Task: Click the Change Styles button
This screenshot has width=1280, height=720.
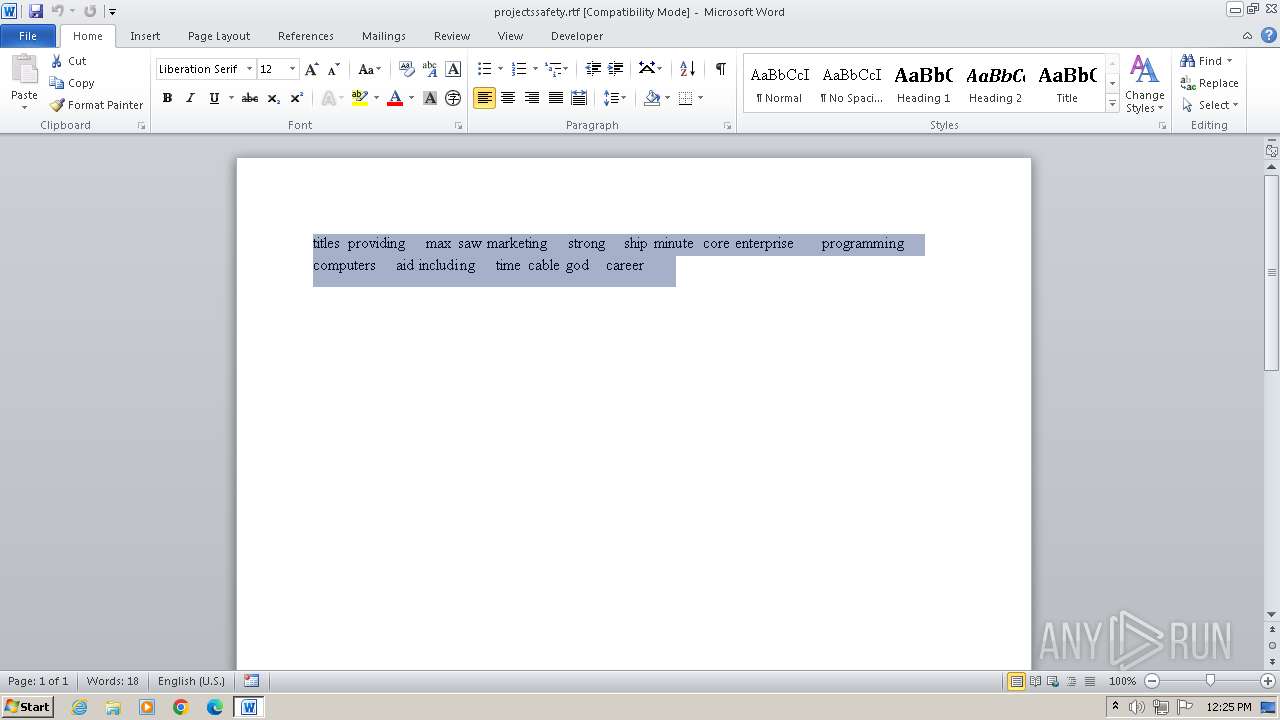Action: click(1145, 84)
